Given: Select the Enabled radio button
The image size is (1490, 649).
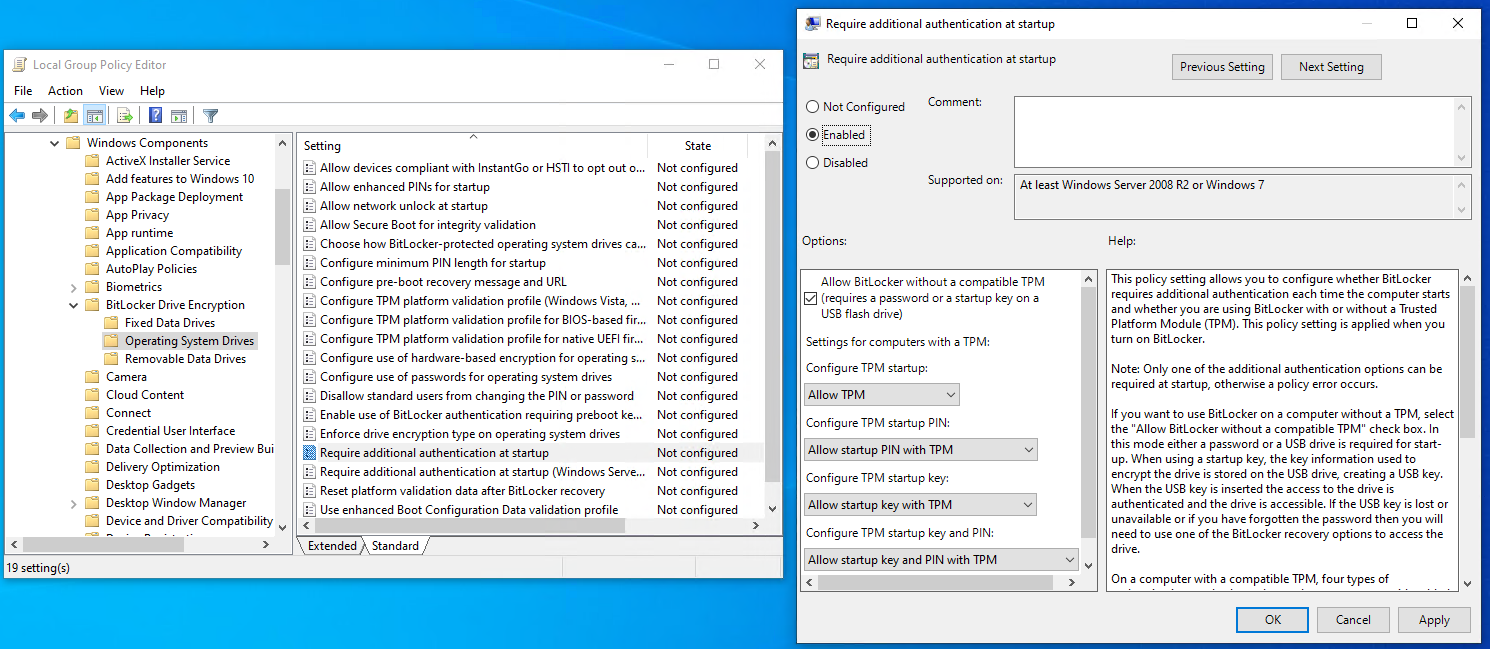Looking at the screenshot, I should pos(812,135).
